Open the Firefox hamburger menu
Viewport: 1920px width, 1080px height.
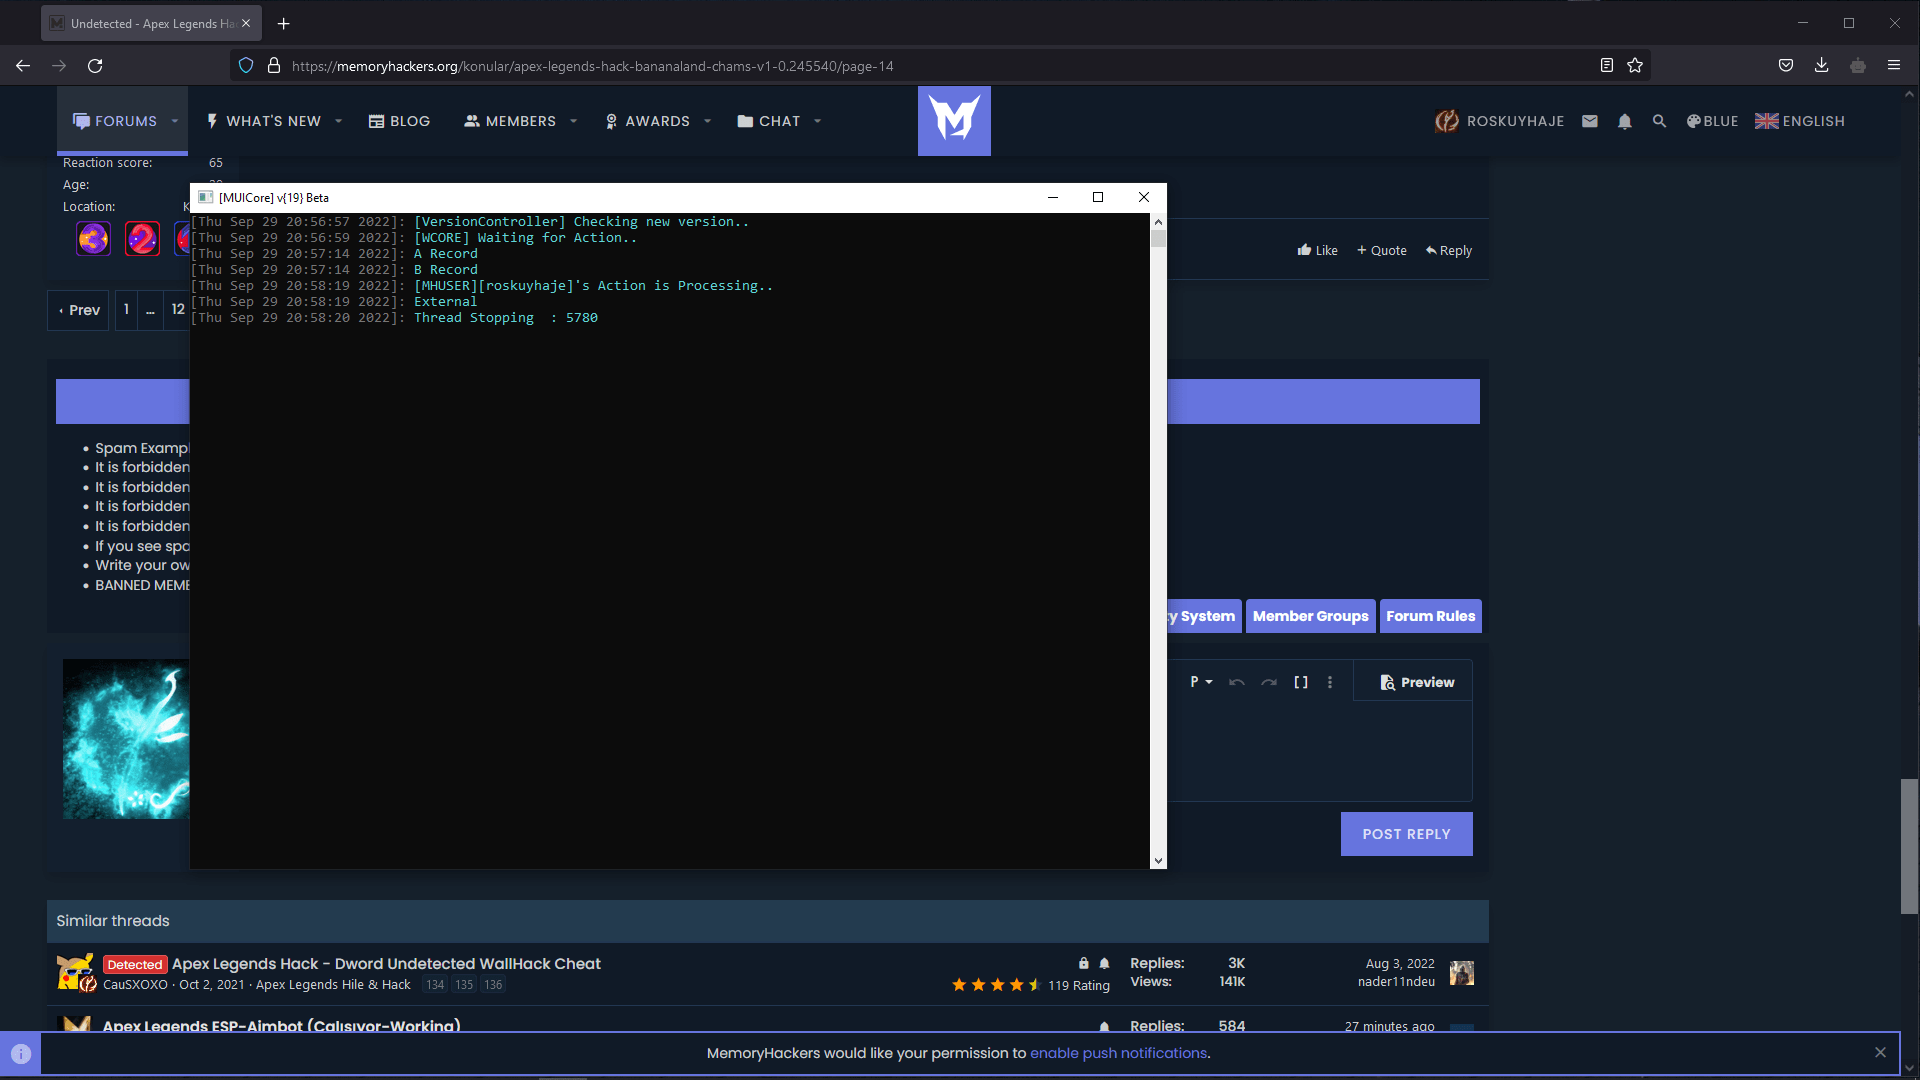tap(1894, 65)
